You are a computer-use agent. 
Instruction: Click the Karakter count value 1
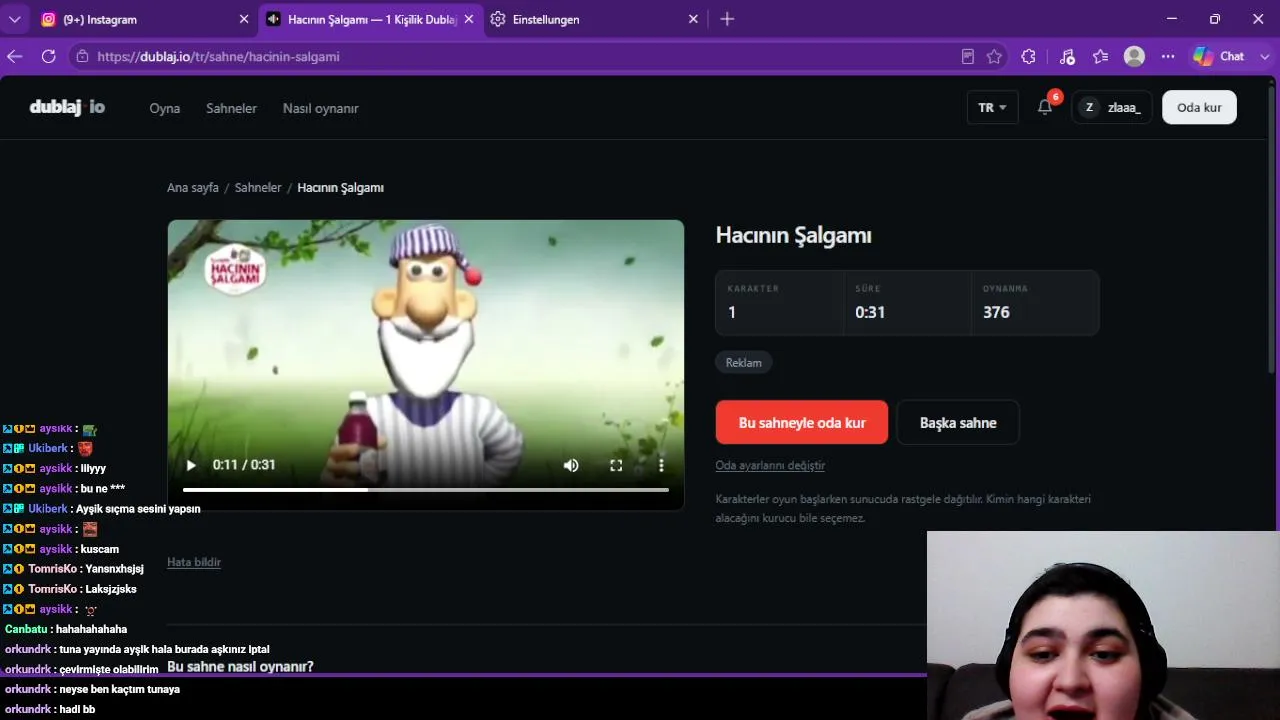coord(732,312)
